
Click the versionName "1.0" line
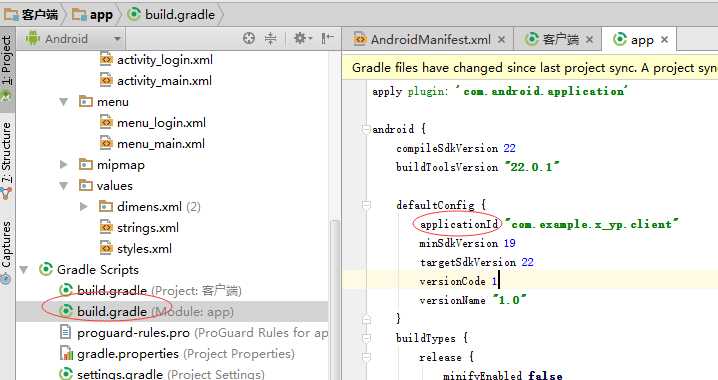coord(473,300)
